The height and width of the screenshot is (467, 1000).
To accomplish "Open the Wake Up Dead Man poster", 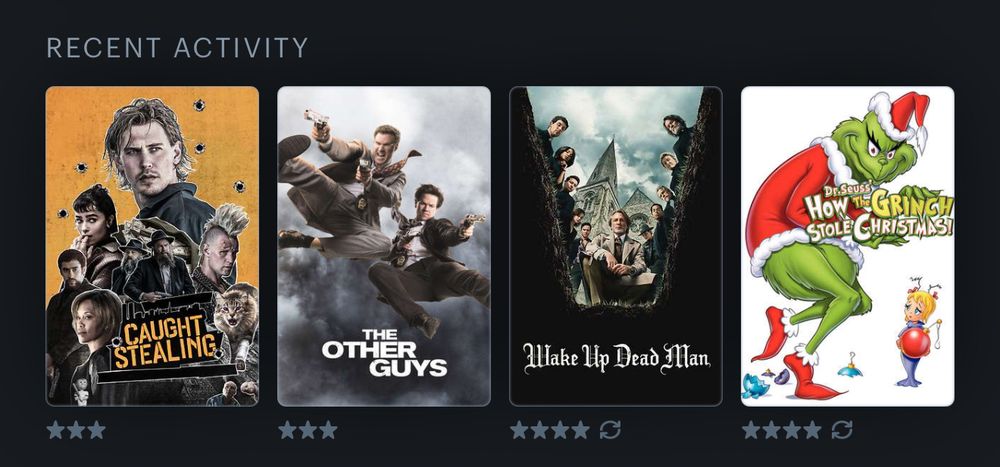I will point(615,246).
